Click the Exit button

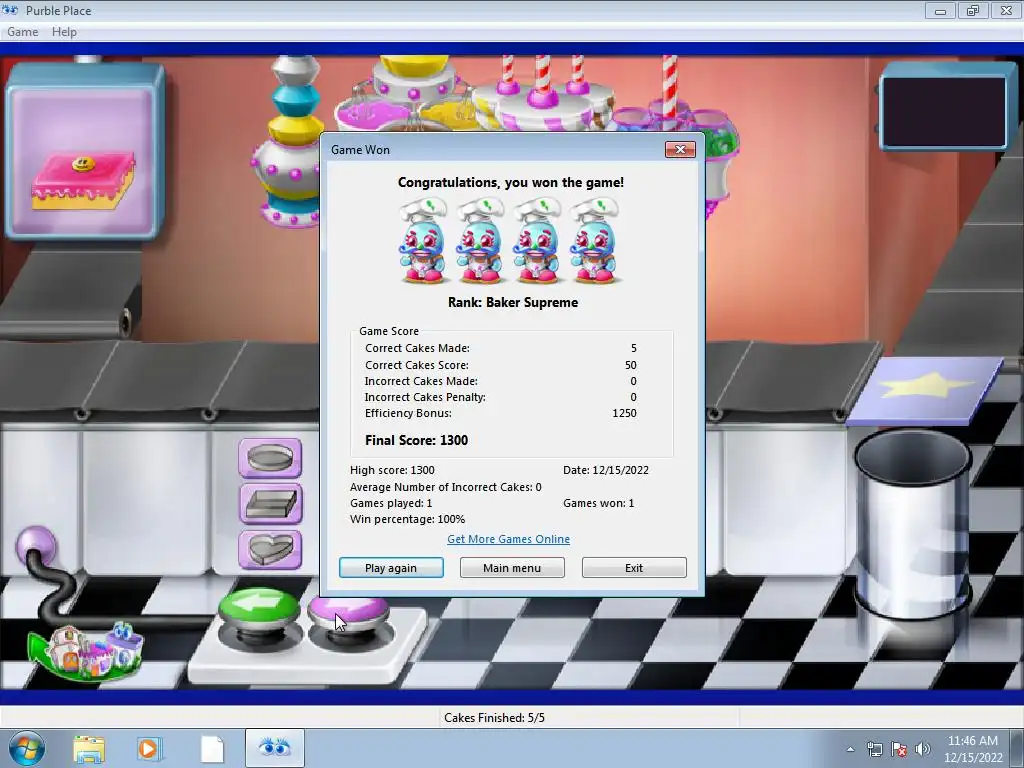[634, 568]
